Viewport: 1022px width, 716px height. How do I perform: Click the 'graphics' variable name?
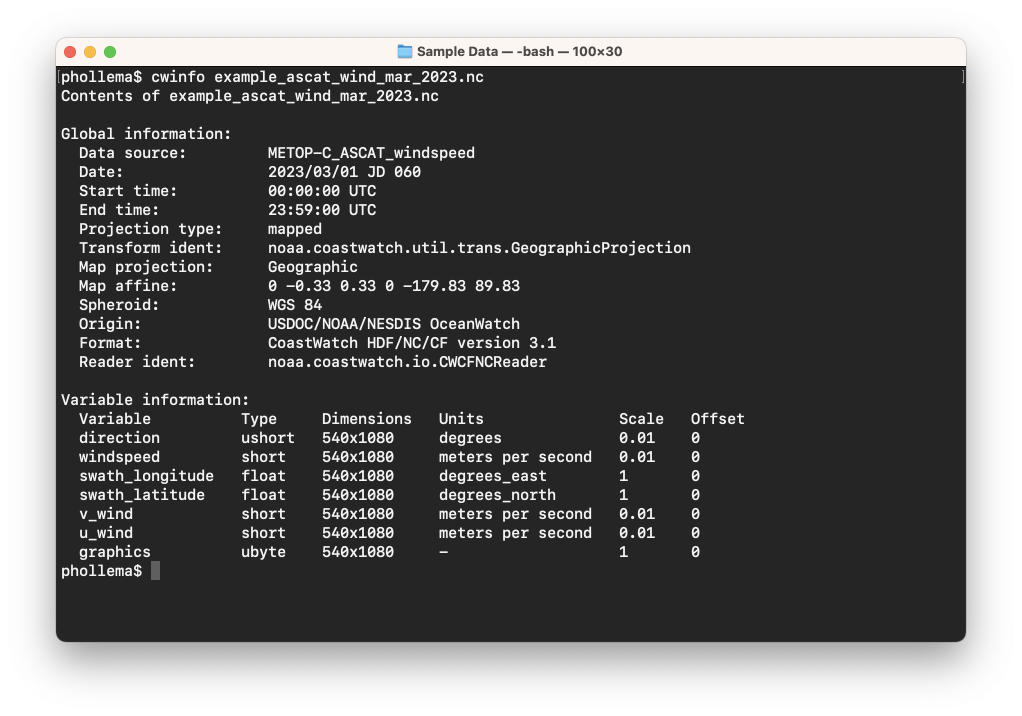pos(115,552)
